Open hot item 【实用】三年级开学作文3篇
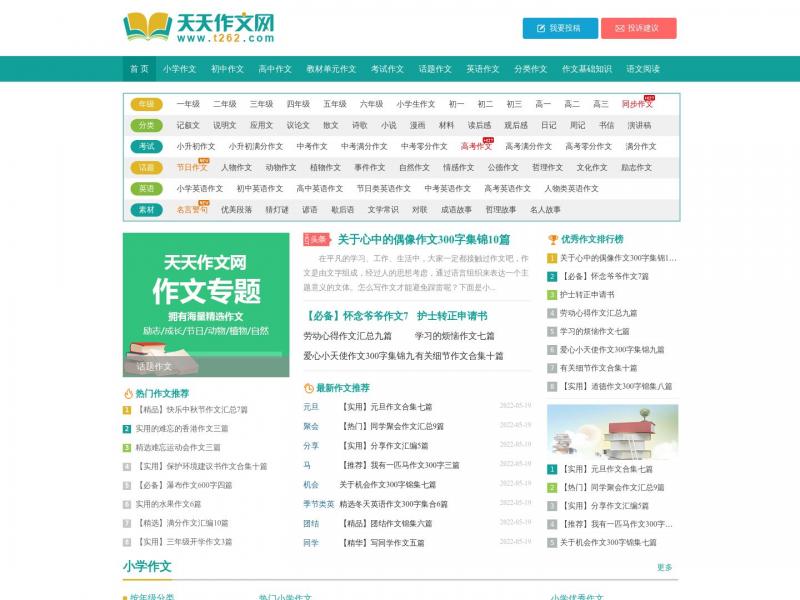 pyautogui.click(x=184, y=542)
